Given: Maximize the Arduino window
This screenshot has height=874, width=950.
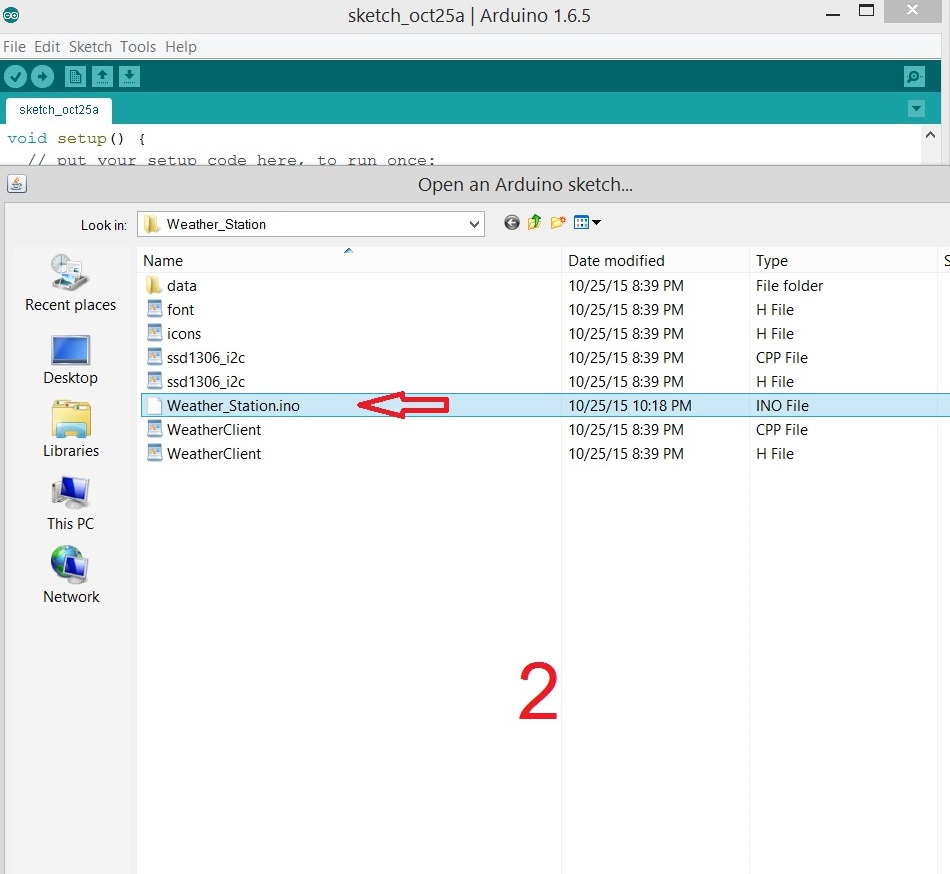Looking at the screenshot, I should pyautogui.click(x=866, y=11).
